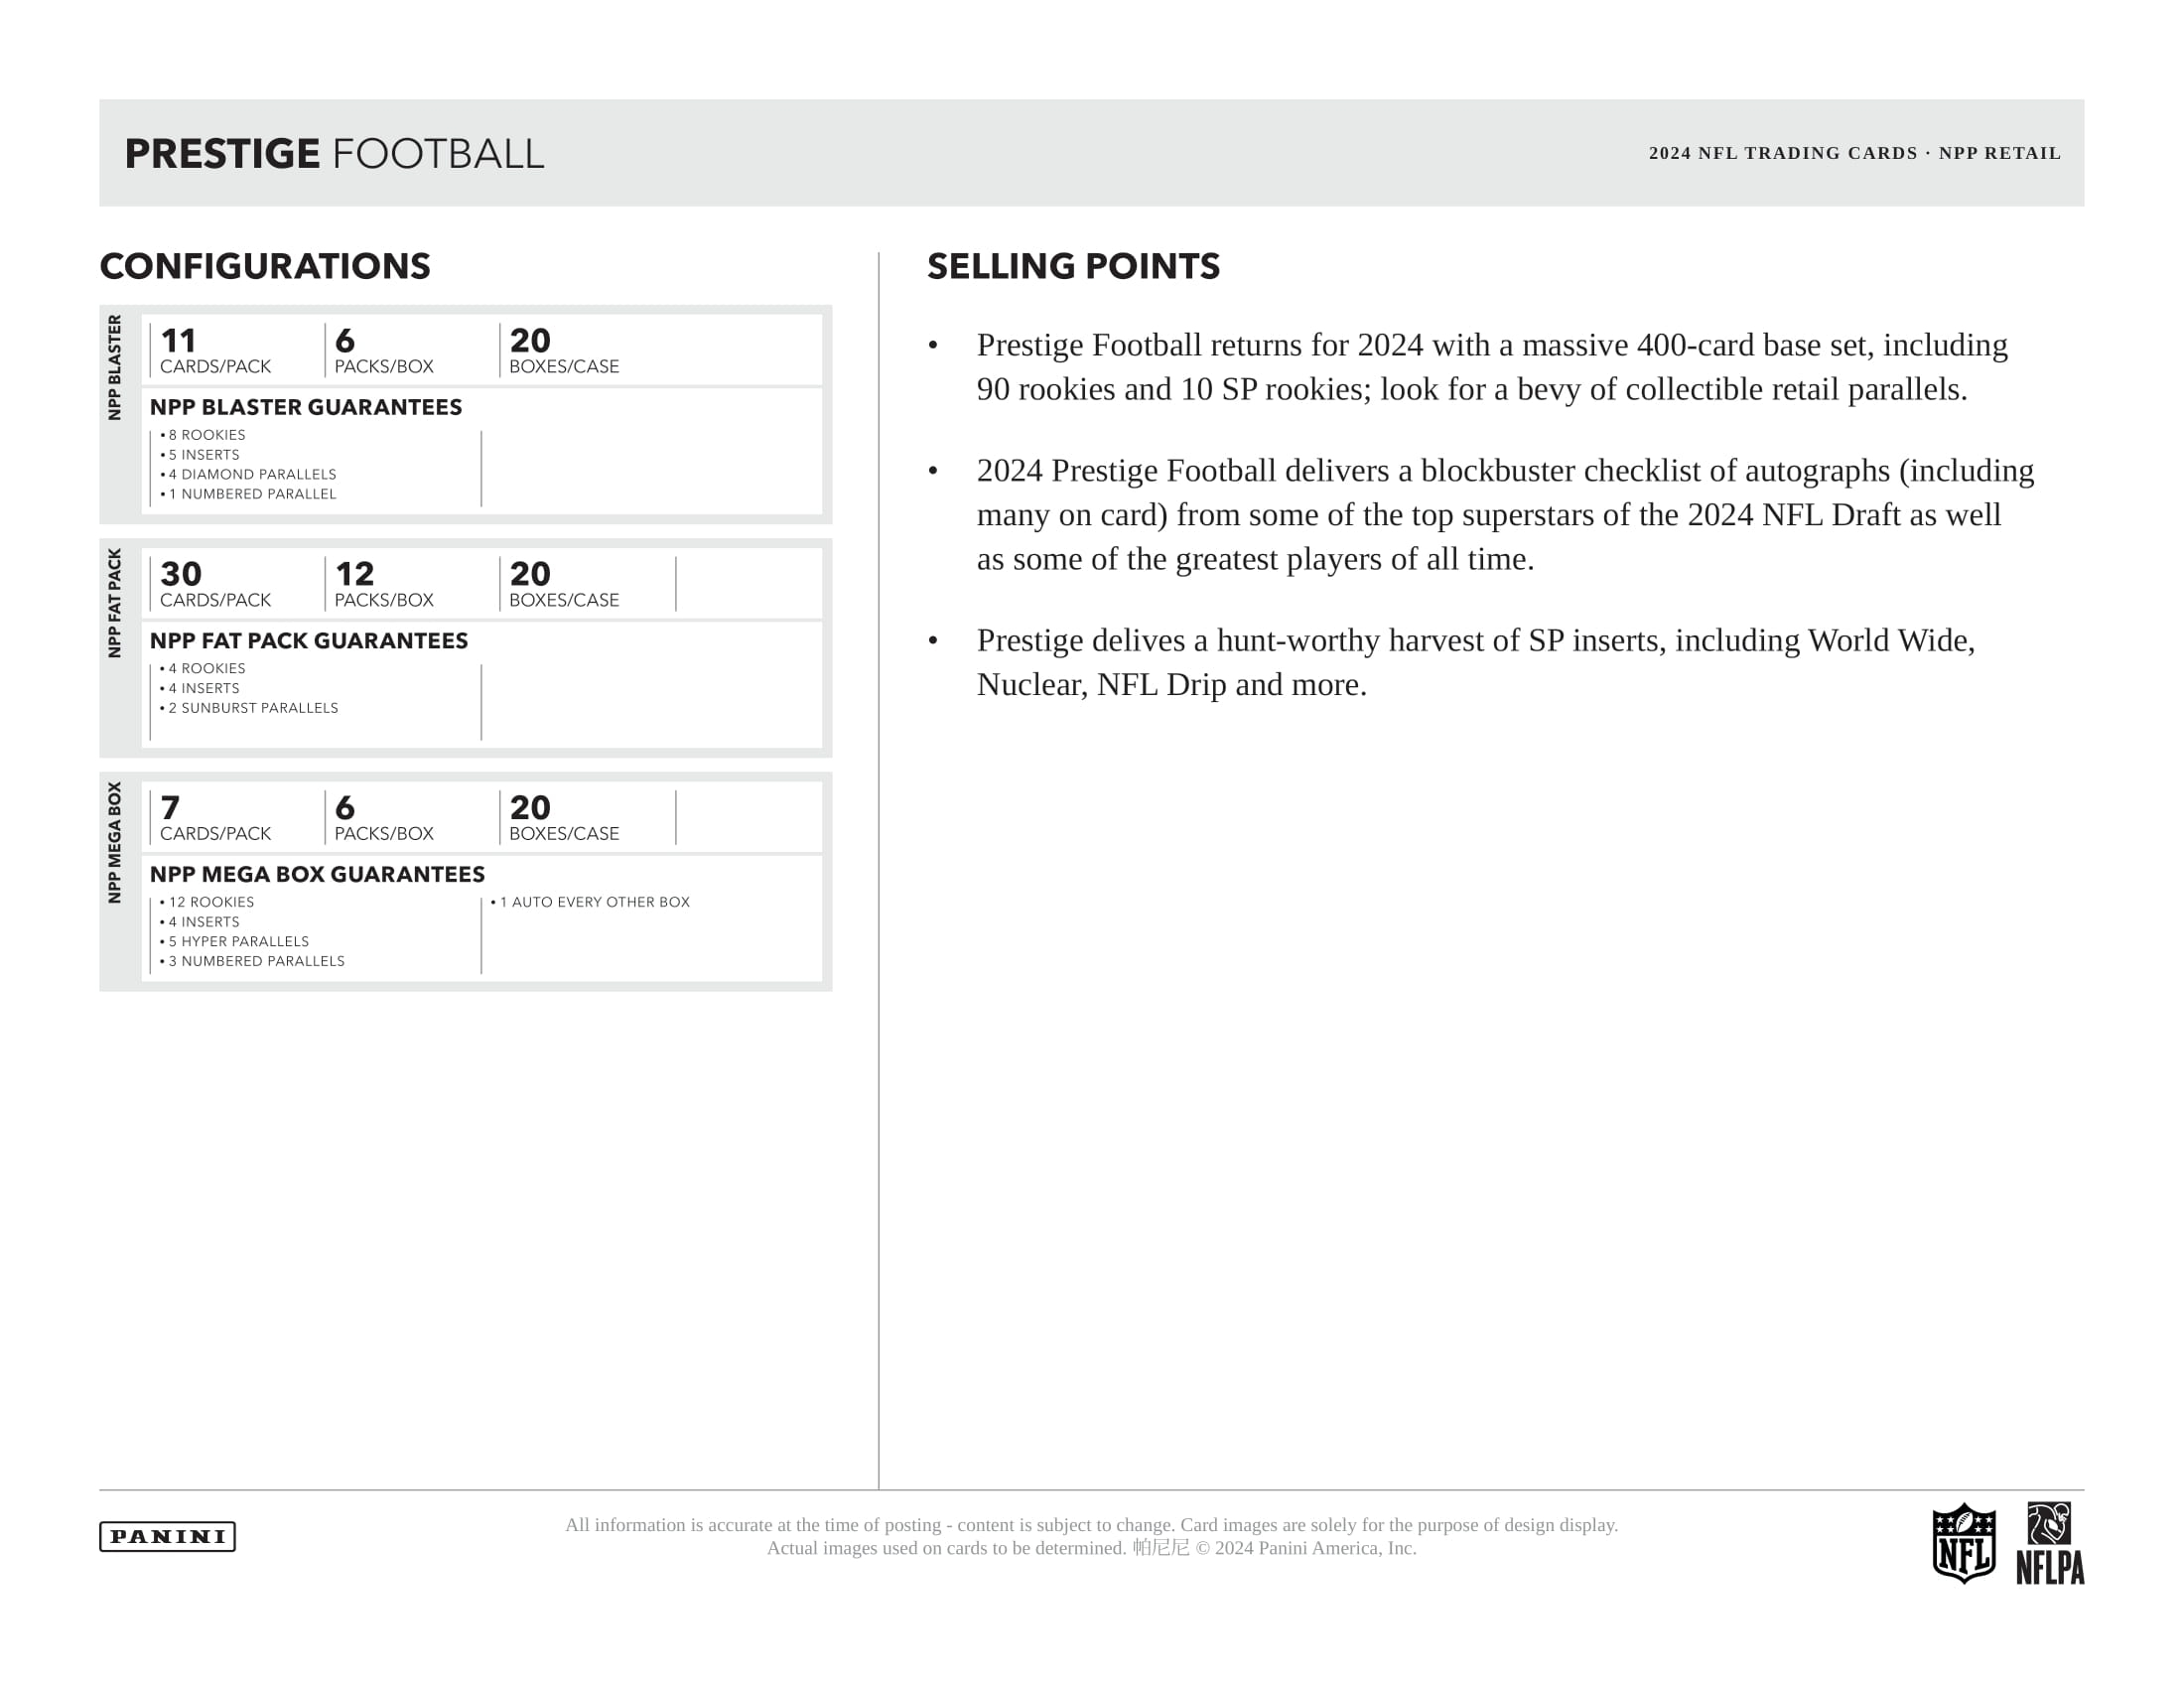Image resolution: width=2184 pixels, height=1688 pixels.
Task: Click the NPP Mega Box Guarantees heading
Action: [317, 874]
